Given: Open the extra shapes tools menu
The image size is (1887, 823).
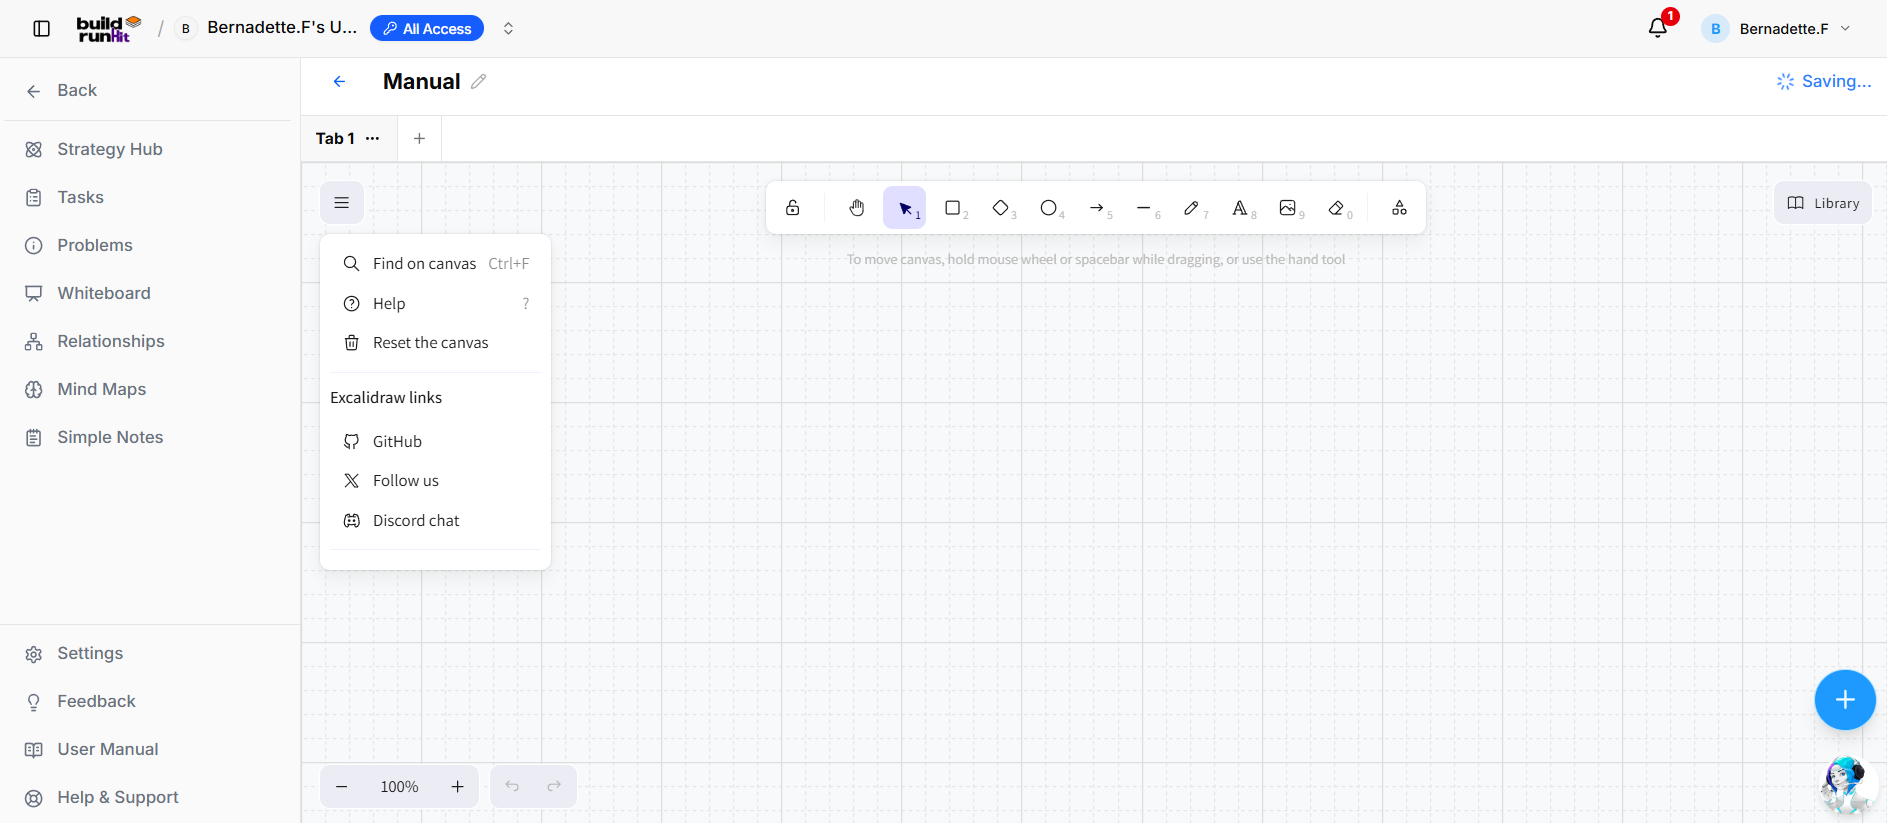Looking at the screenshot, I should [1399, 208].
